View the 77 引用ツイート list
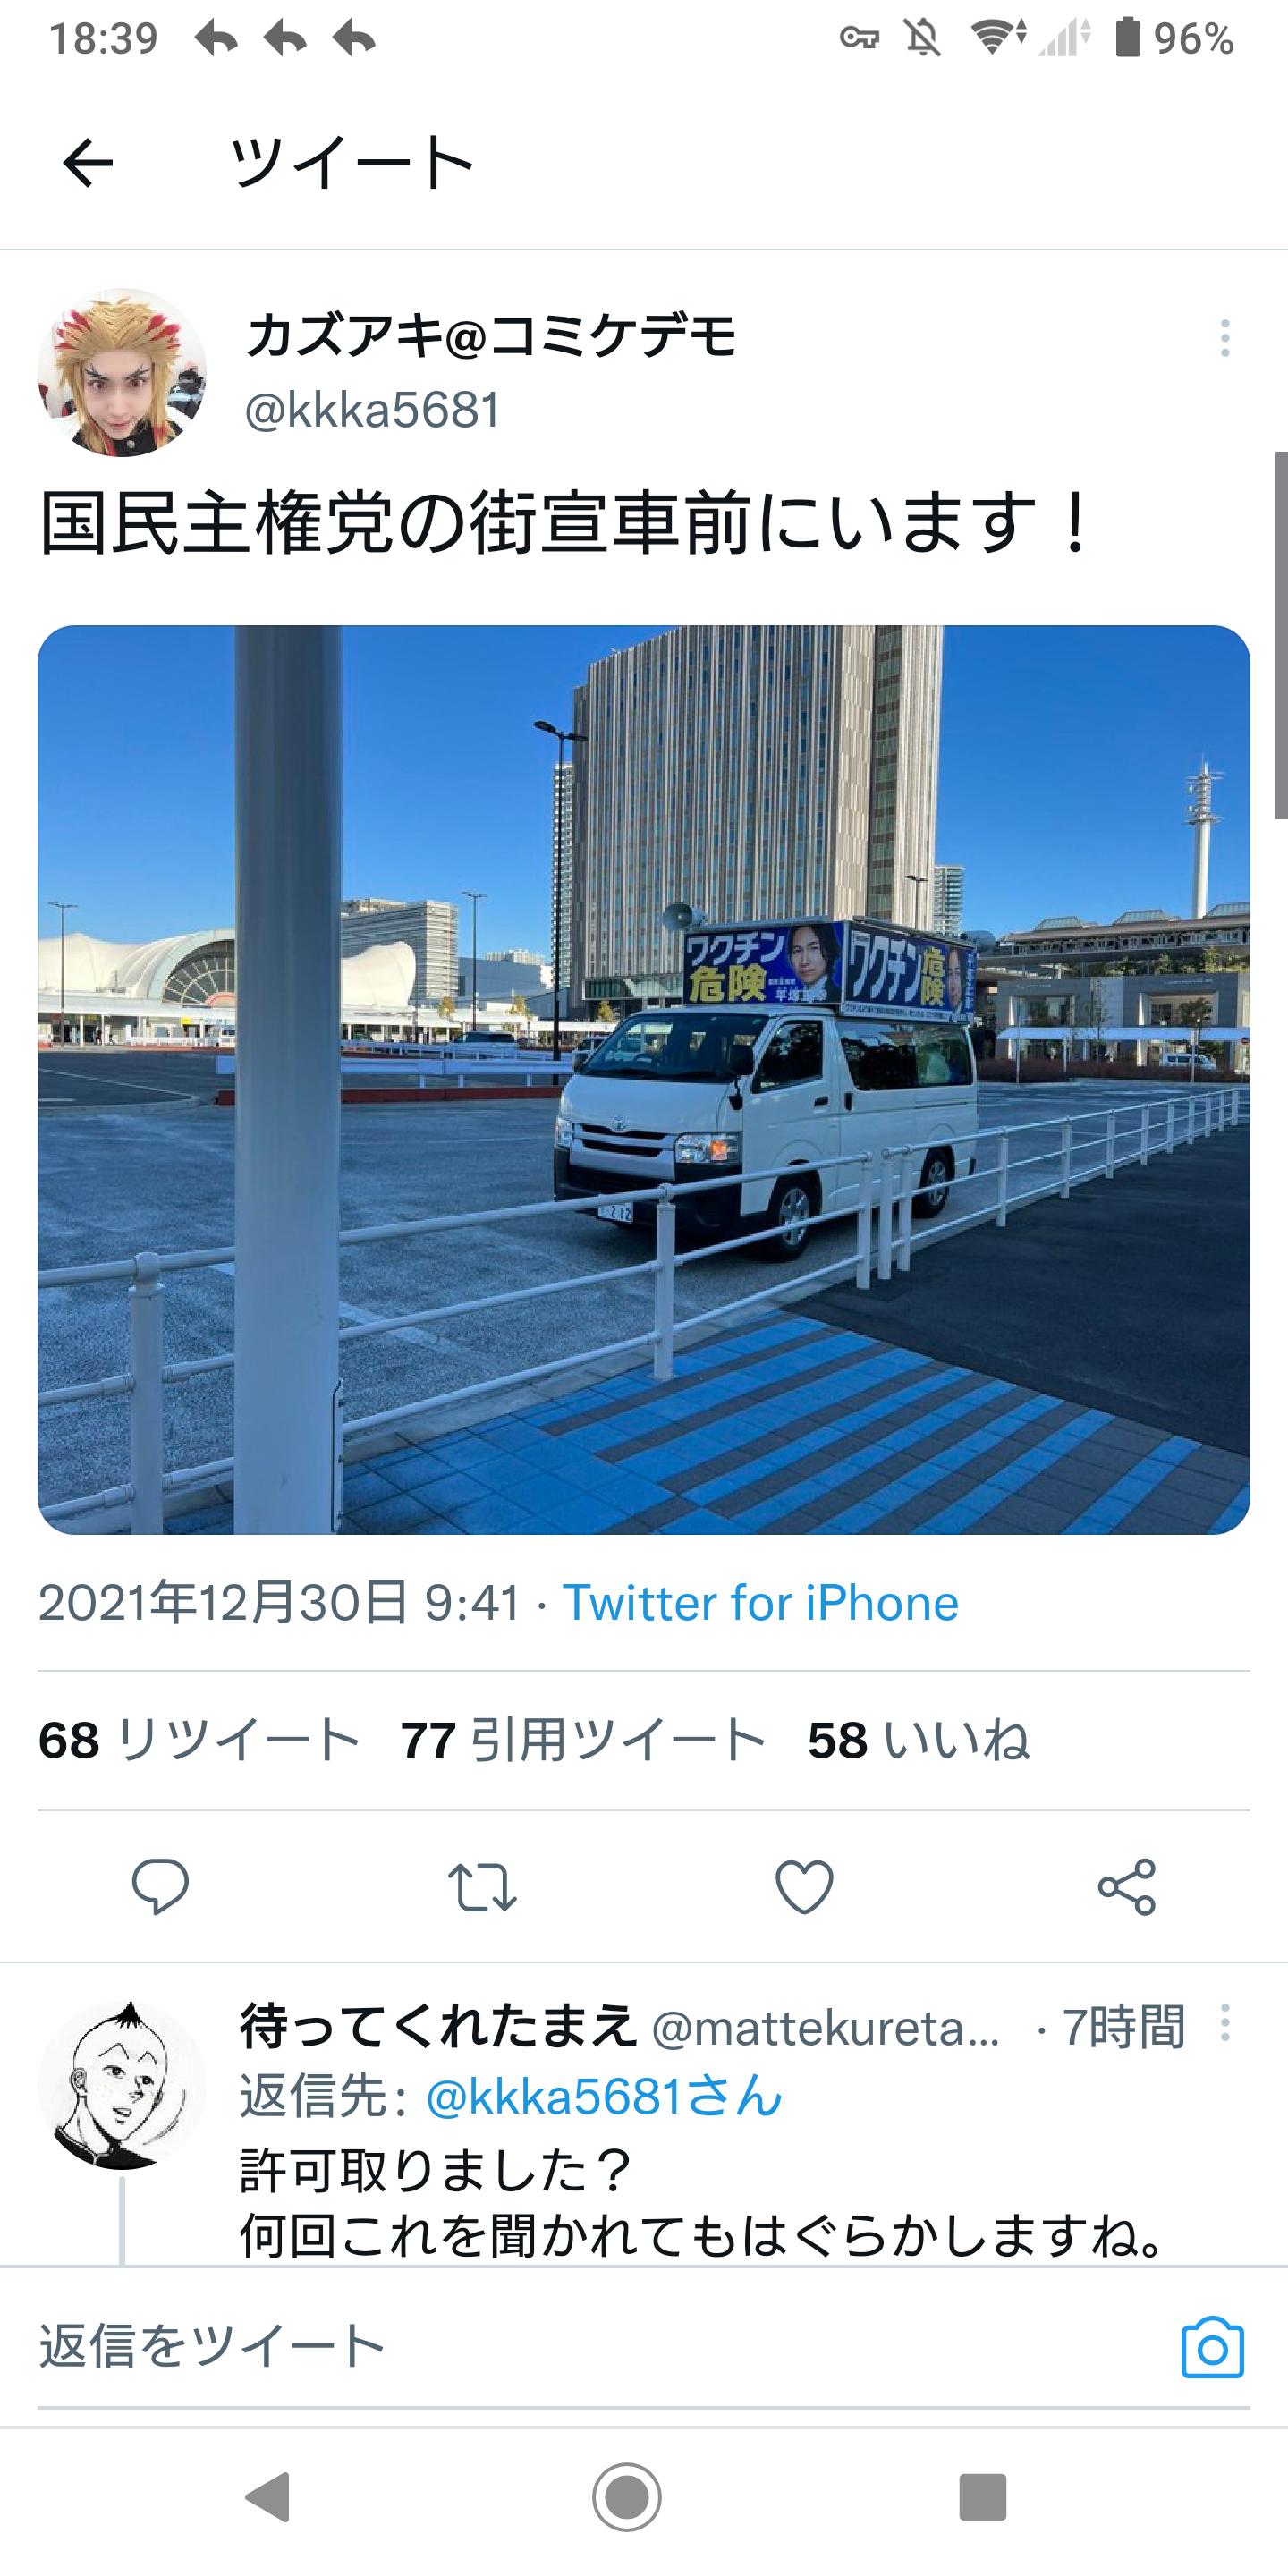 583,1740
